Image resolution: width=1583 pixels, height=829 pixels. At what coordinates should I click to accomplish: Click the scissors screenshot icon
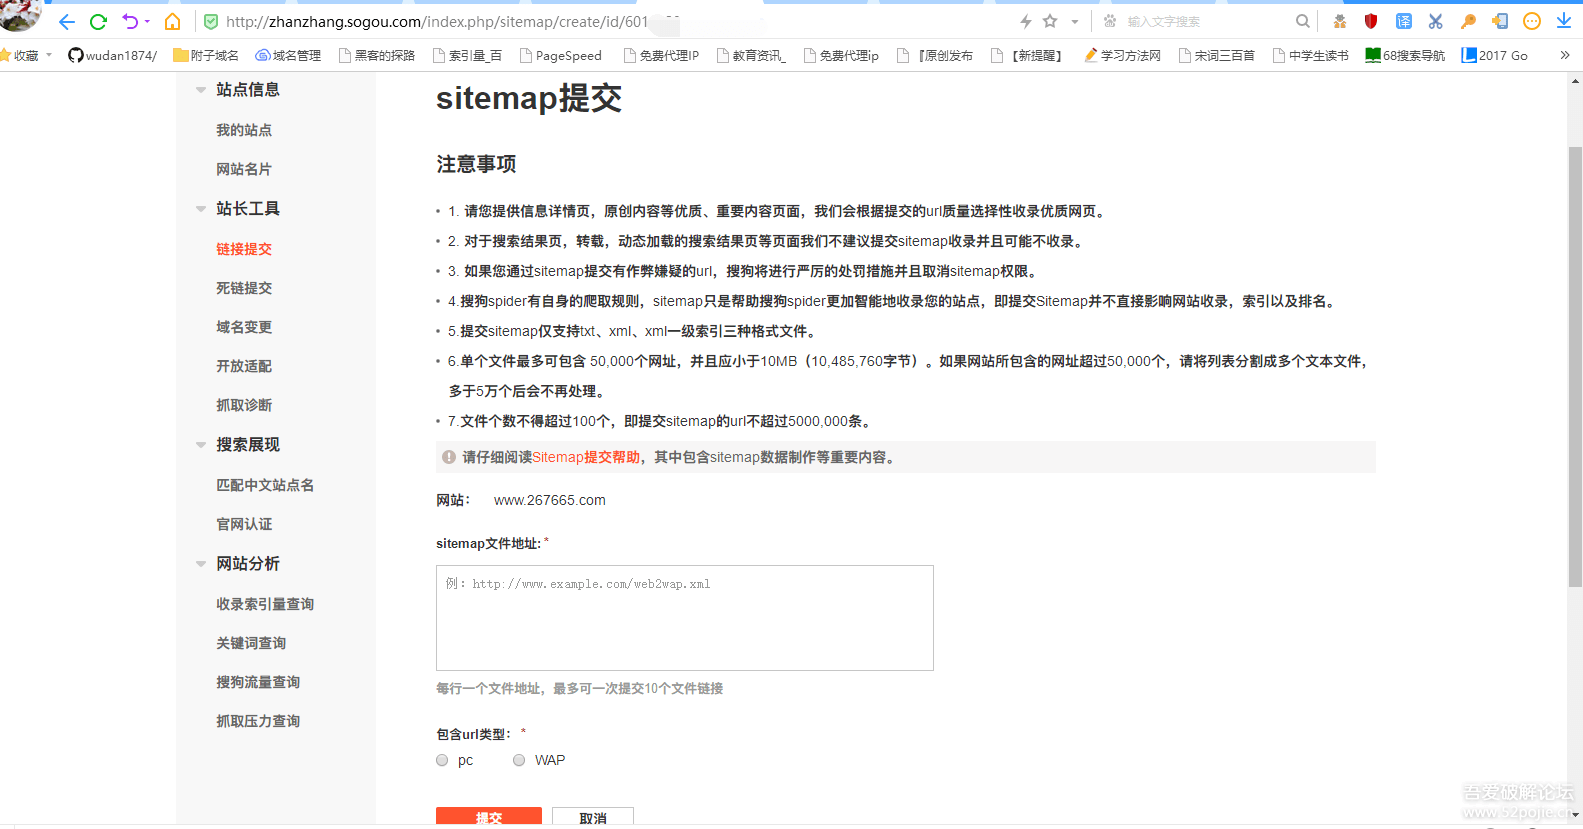pos(1436,21)
